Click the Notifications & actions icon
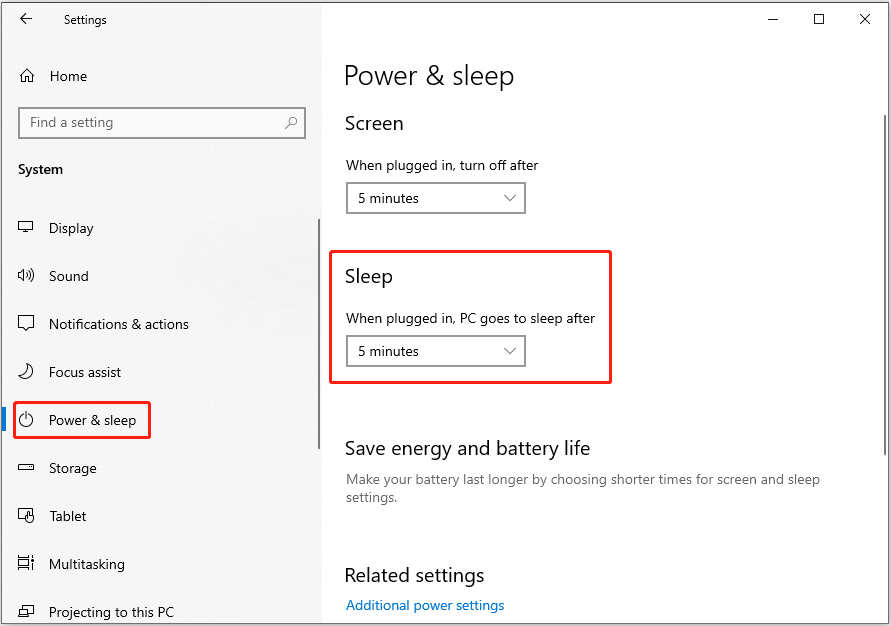Screen dimensions: 891x626 [x=26, y=323]
